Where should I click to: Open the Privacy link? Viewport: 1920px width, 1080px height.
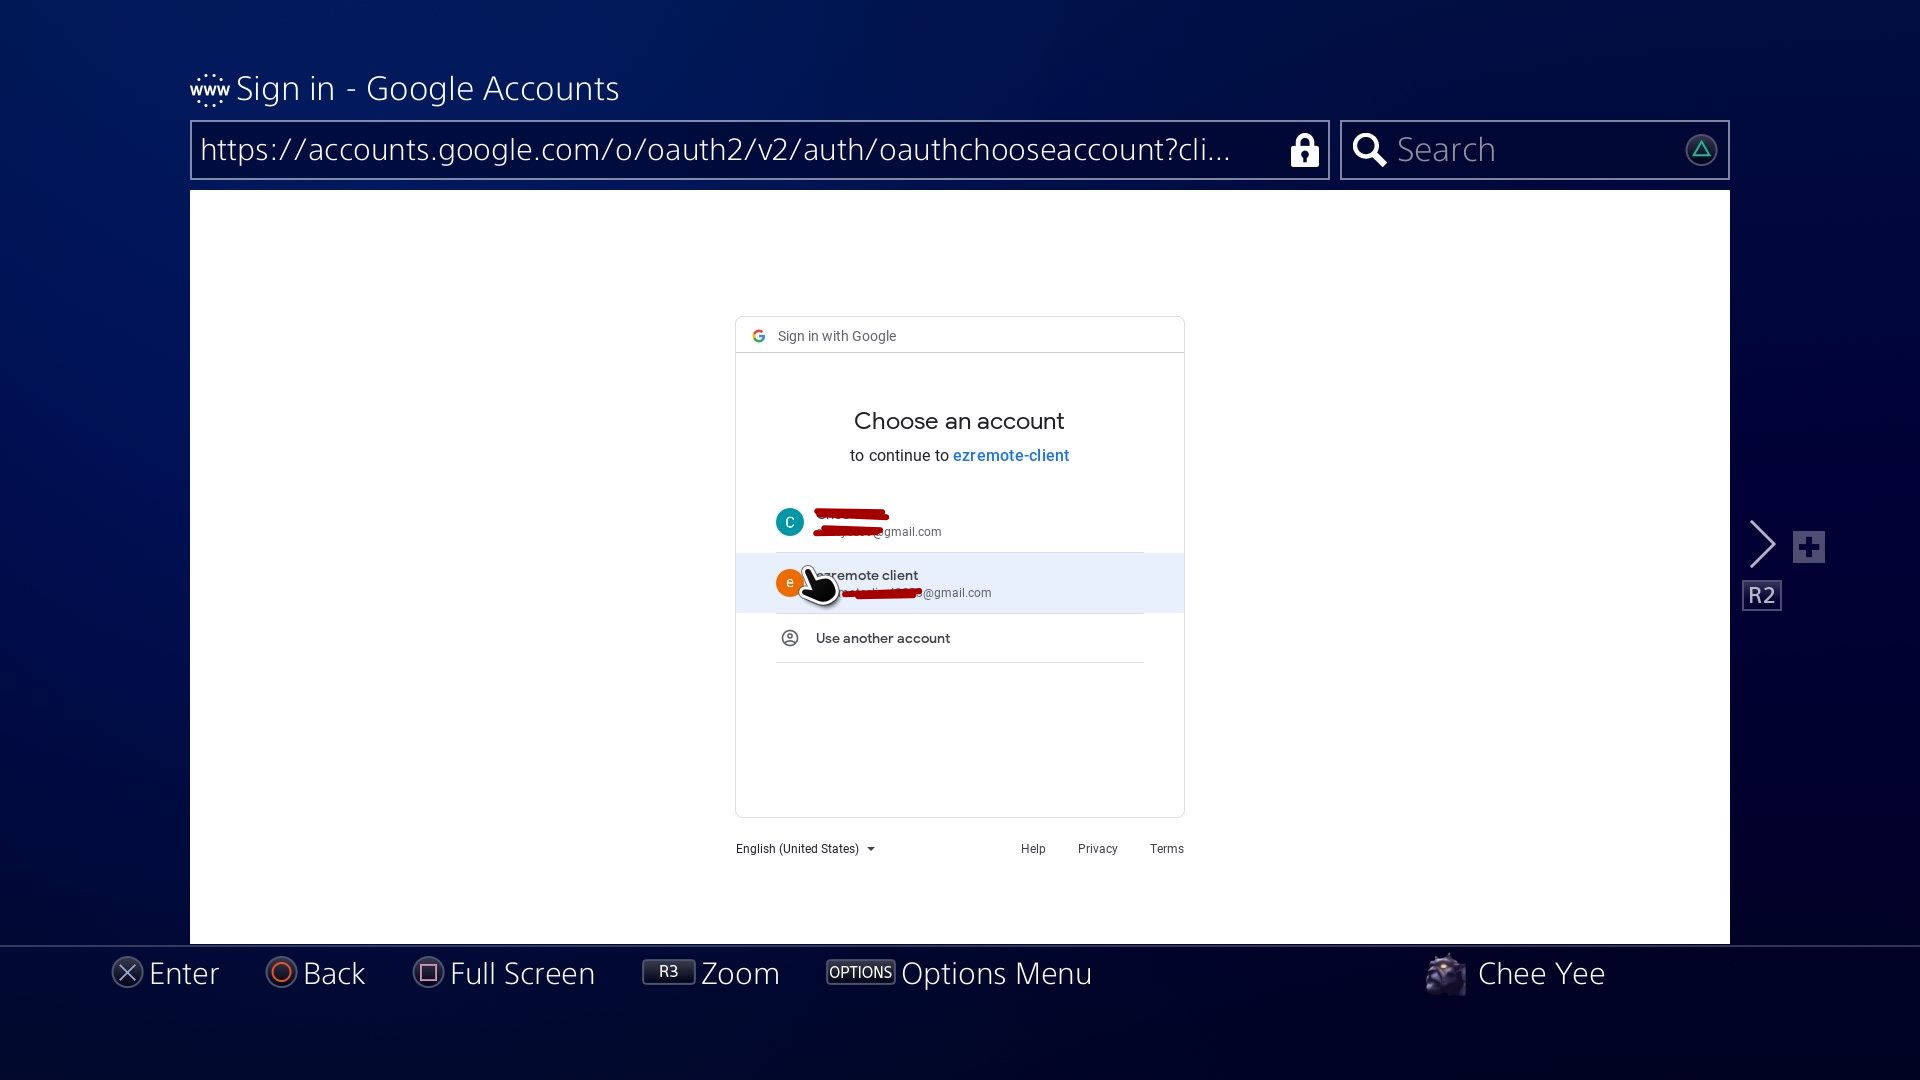tap(1098, 849)
